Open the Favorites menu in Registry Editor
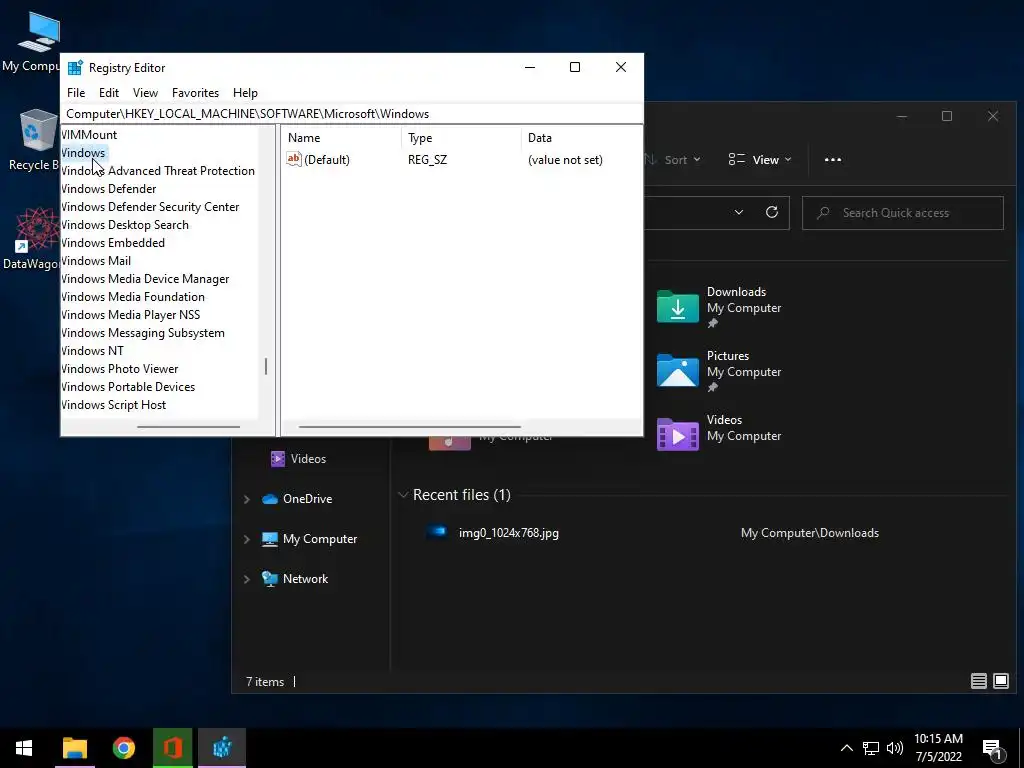1024x768 pixels. [x=195, y=93]
